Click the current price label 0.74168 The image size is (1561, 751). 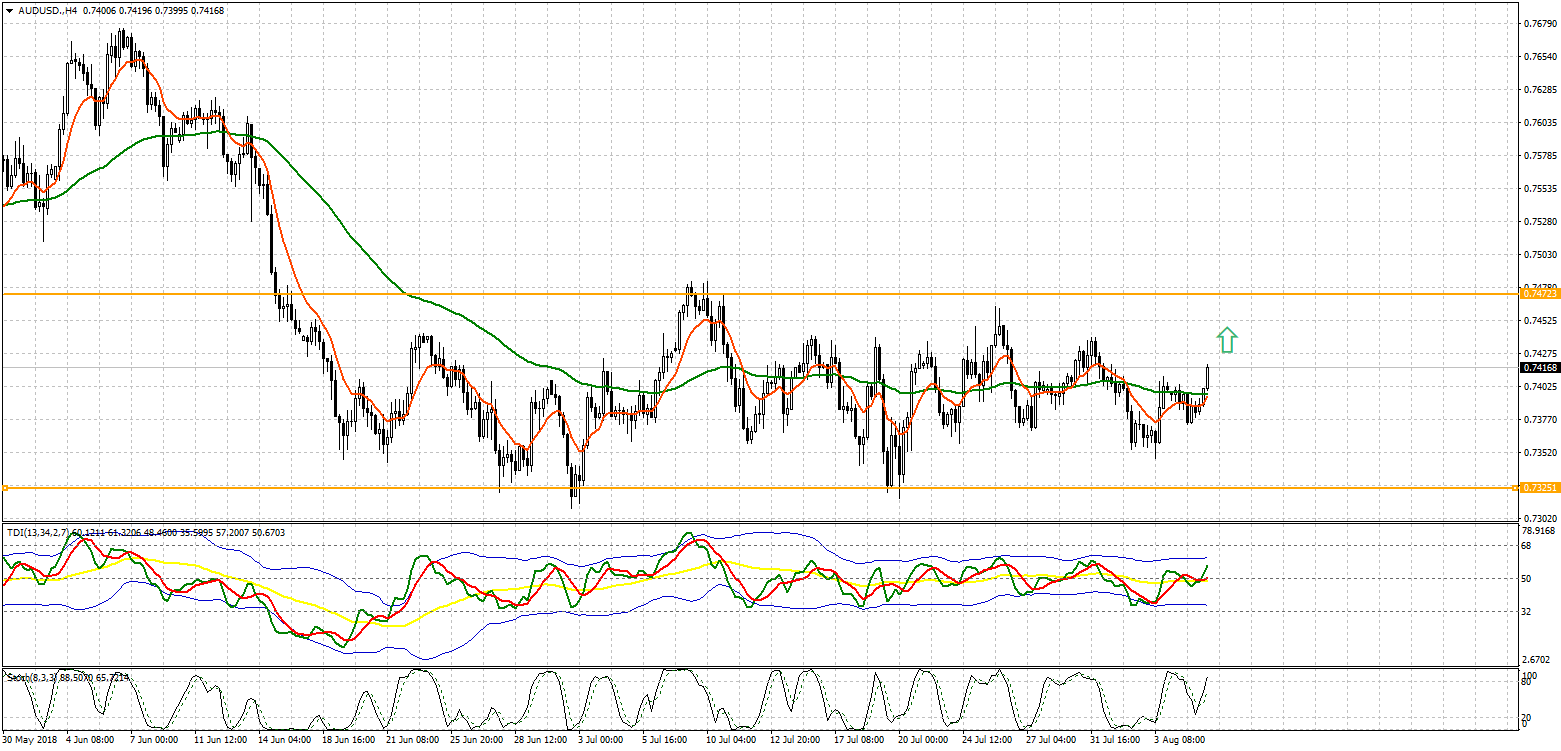[1539, 368]
